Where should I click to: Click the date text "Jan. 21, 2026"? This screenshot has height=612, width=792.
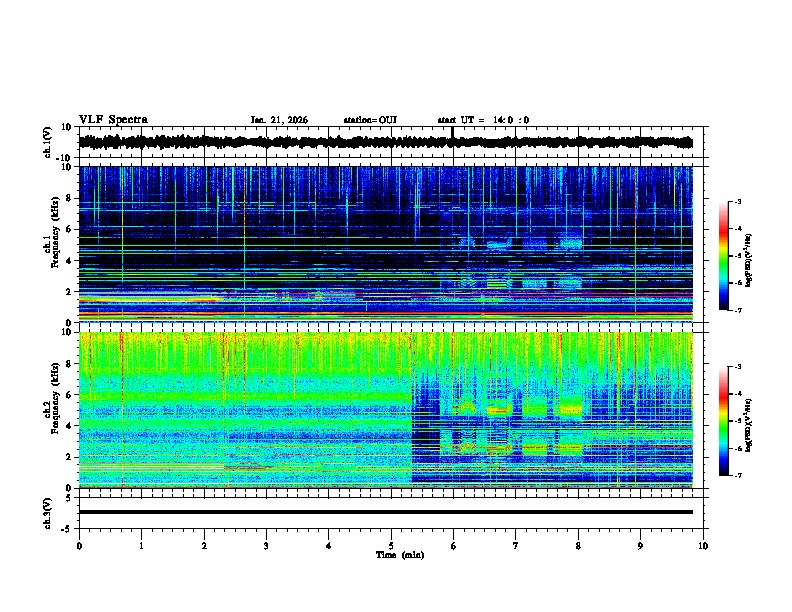tap(279, 120)
